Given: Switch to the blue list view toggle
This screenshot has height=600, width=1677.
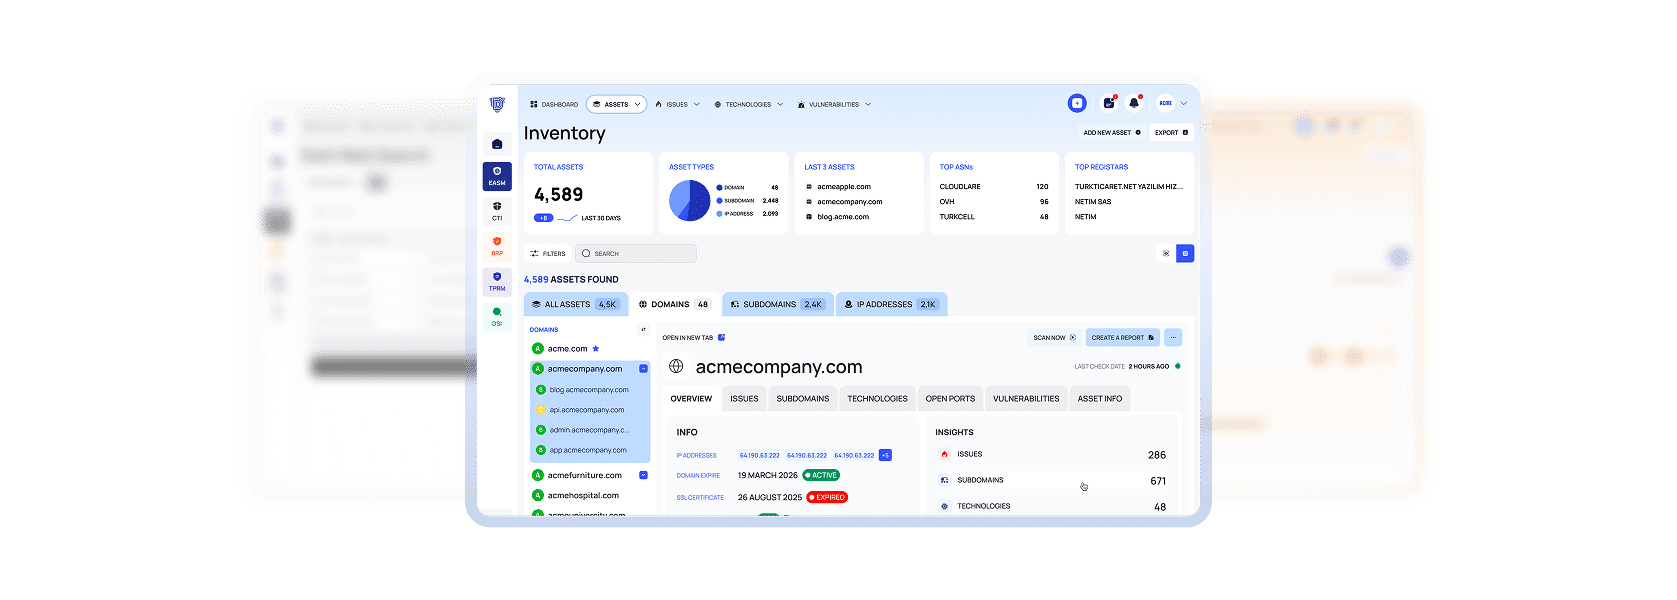Looking at the screenshot, I should [1185, 254].
